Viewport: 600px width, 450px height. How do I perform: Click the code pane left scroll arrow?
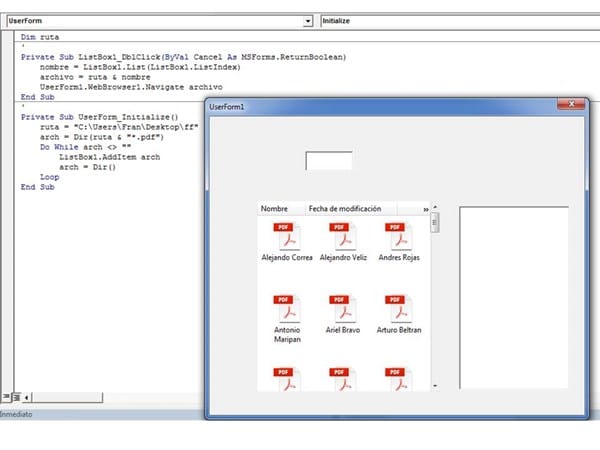click(26, 397)
